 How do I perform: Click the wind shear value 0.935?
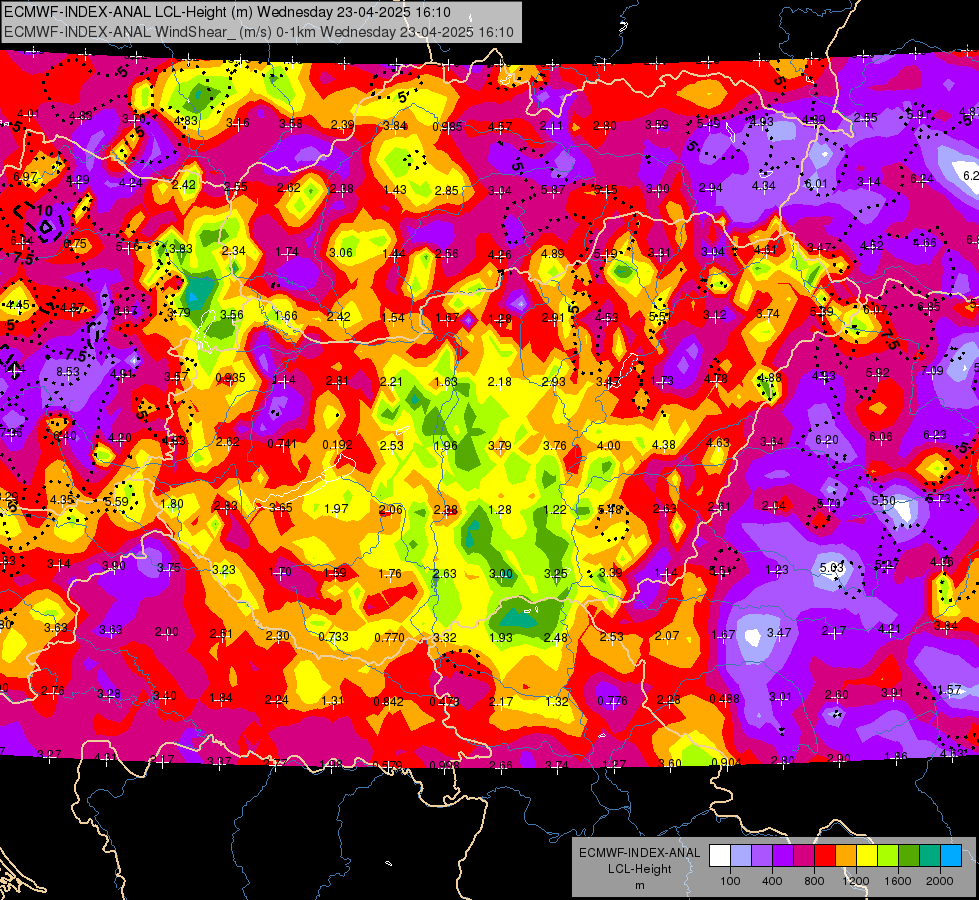[x=230, y=378]
